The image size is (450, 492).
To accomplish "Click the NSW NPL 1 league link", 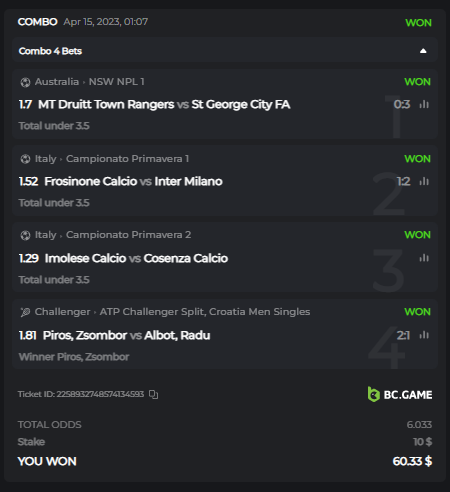I will pos(116,82).
